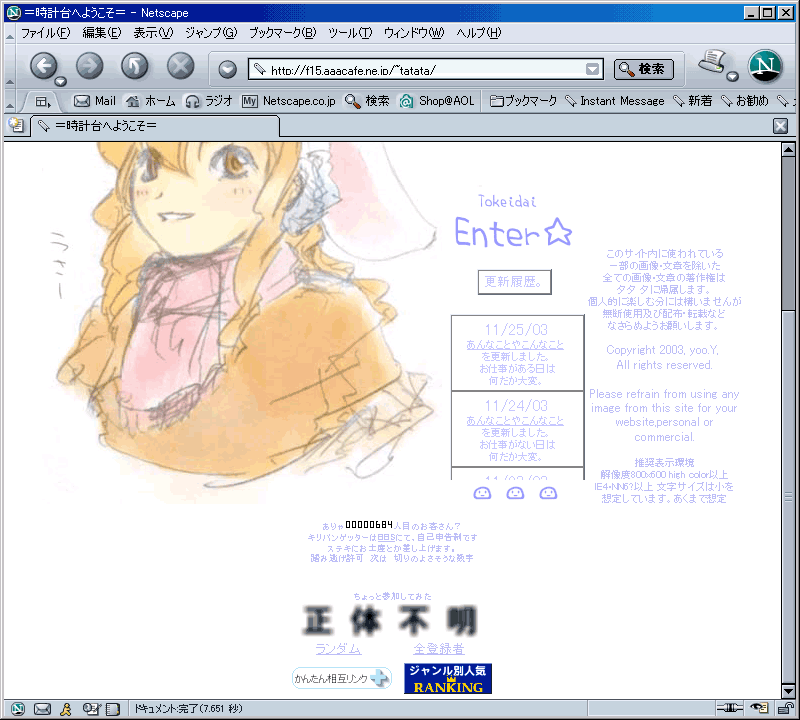Viewport: 800px width, 720px height.
Task: Go to ホーム (Home) in the personal toolbar
Action: (151, 101)
